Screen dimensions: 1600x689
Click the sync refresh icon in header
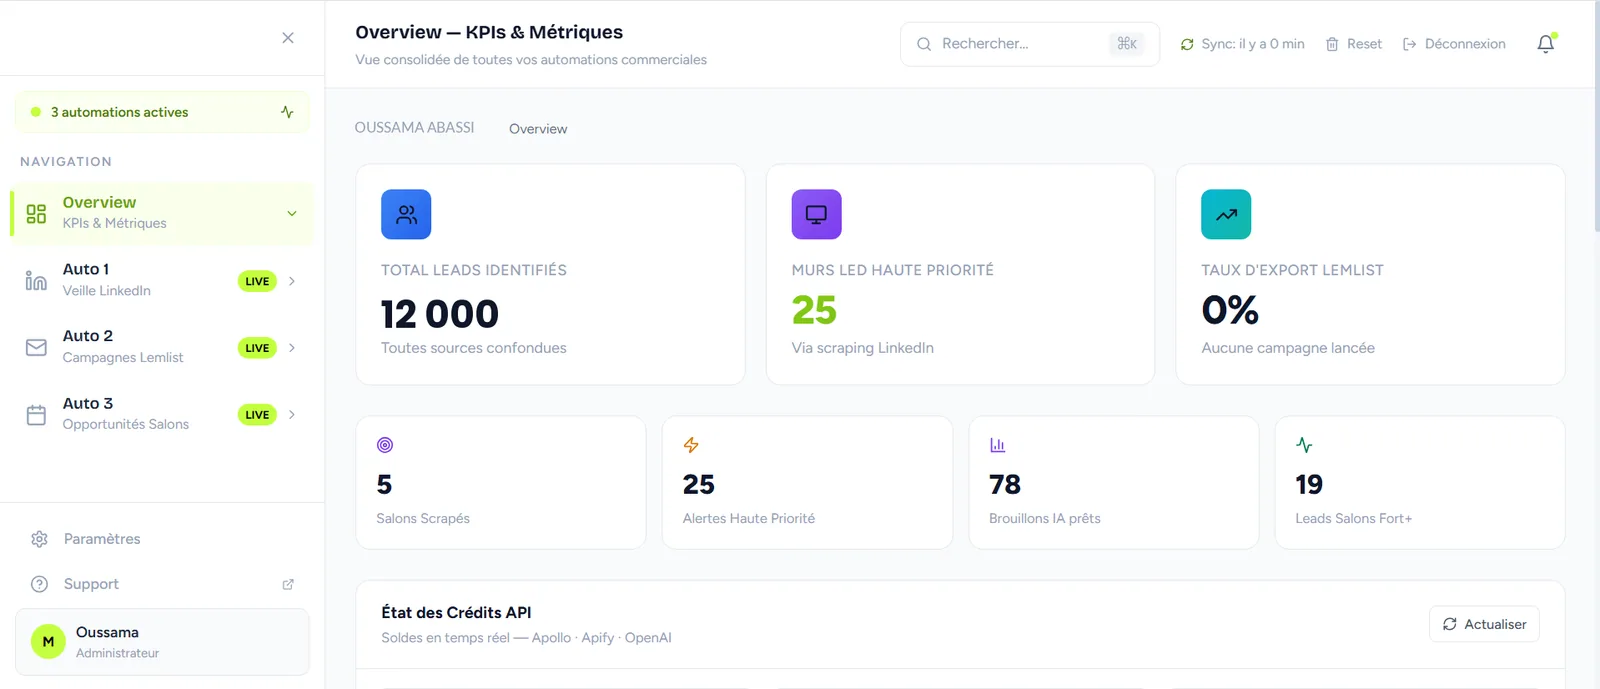tap(1187, 44)
